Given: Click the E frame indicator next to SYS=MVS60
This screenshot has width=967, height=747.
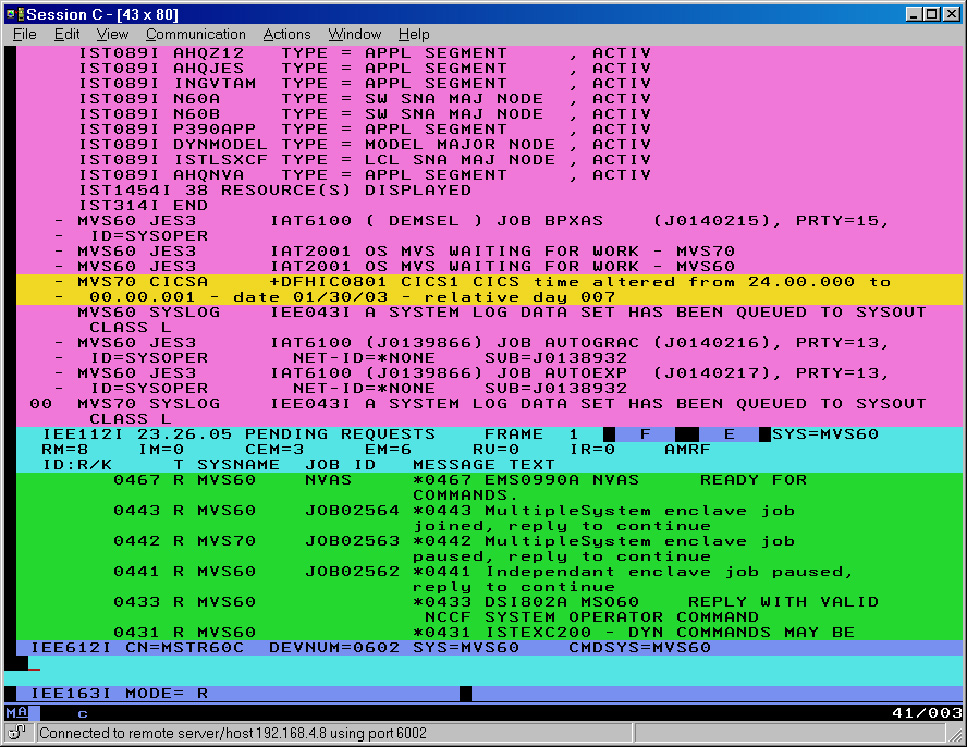Looking at the screenshot, I should (x=729, y=435).
